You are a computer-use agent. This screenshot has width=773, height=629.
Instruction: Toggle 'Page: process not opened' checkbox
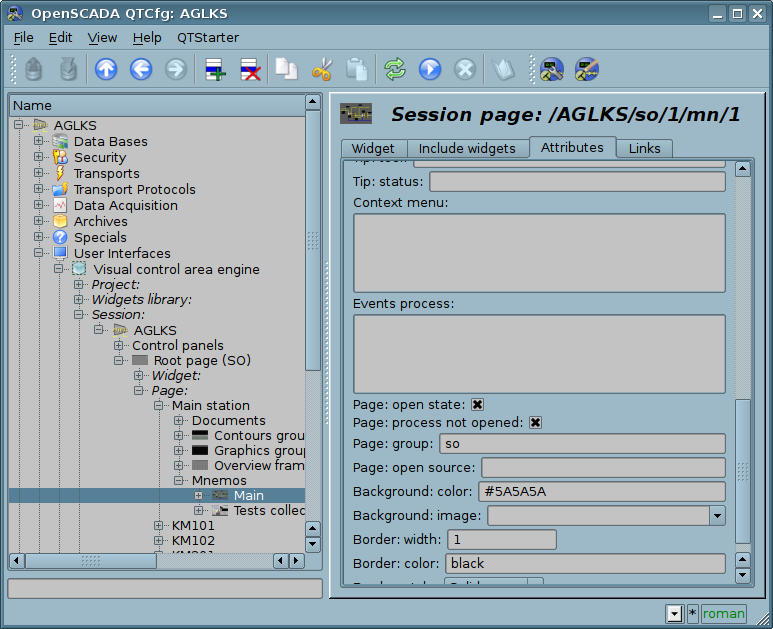[536, 423]
